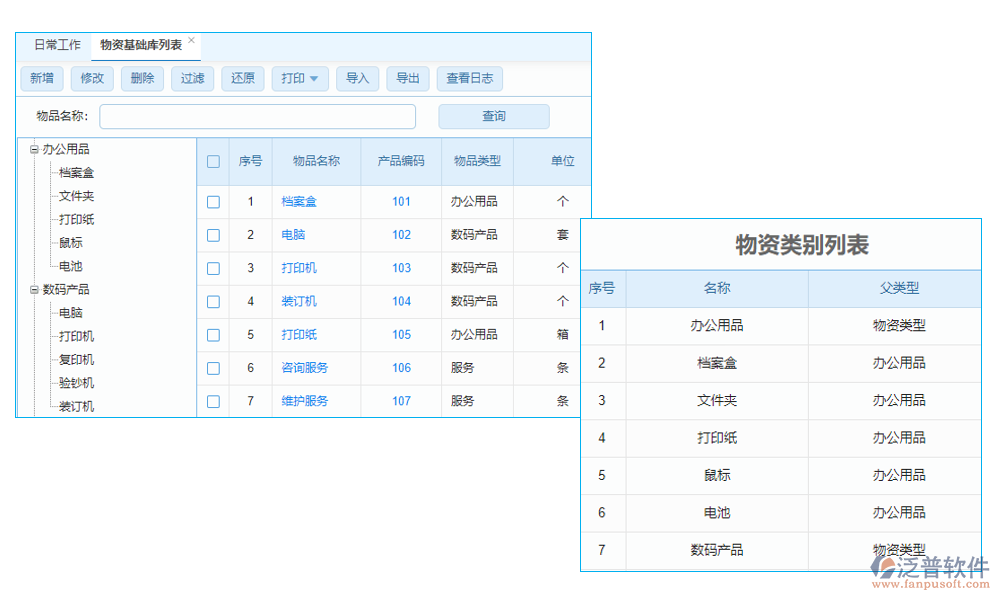Click 还原 to restore the list

pos(242,79)
